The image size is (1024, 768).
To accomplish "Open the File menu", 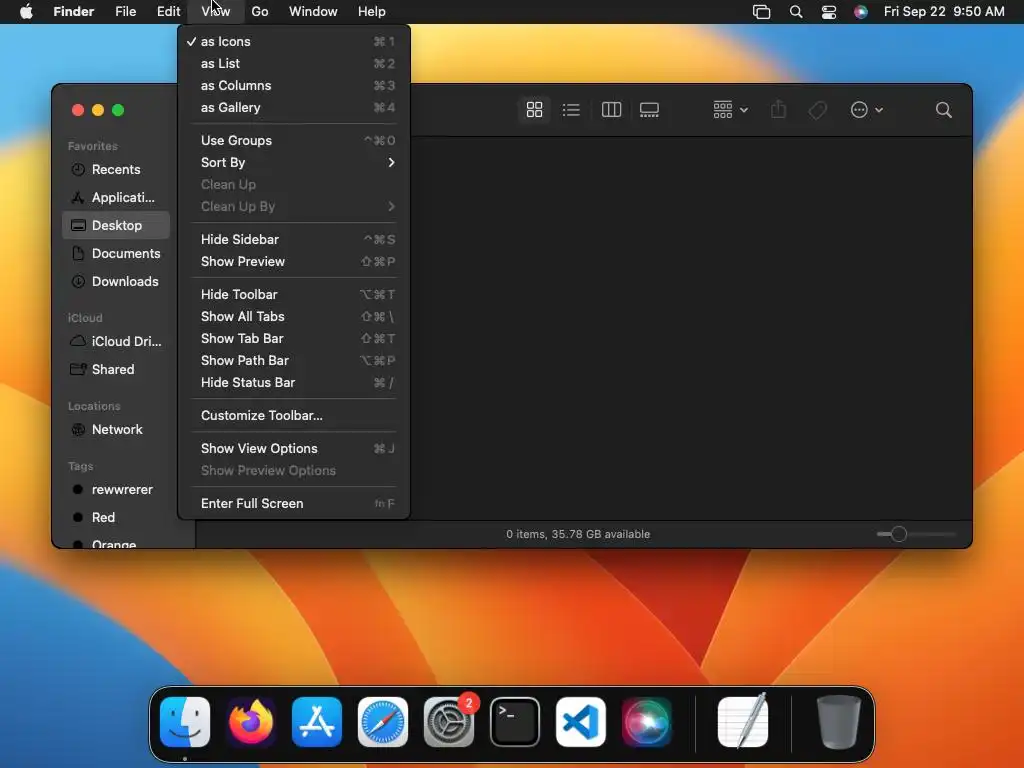I will tap(125, 12).
